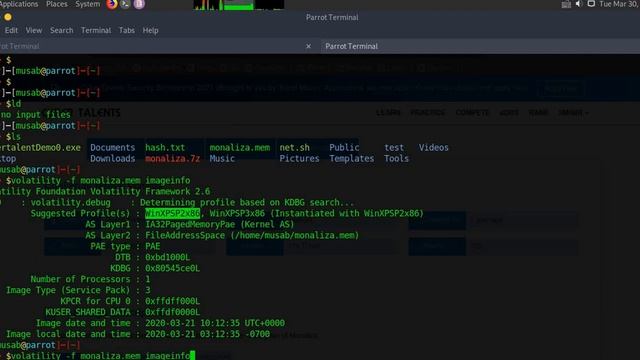Click the Videos directory name
640x360 pixels.
click(433, 147)
